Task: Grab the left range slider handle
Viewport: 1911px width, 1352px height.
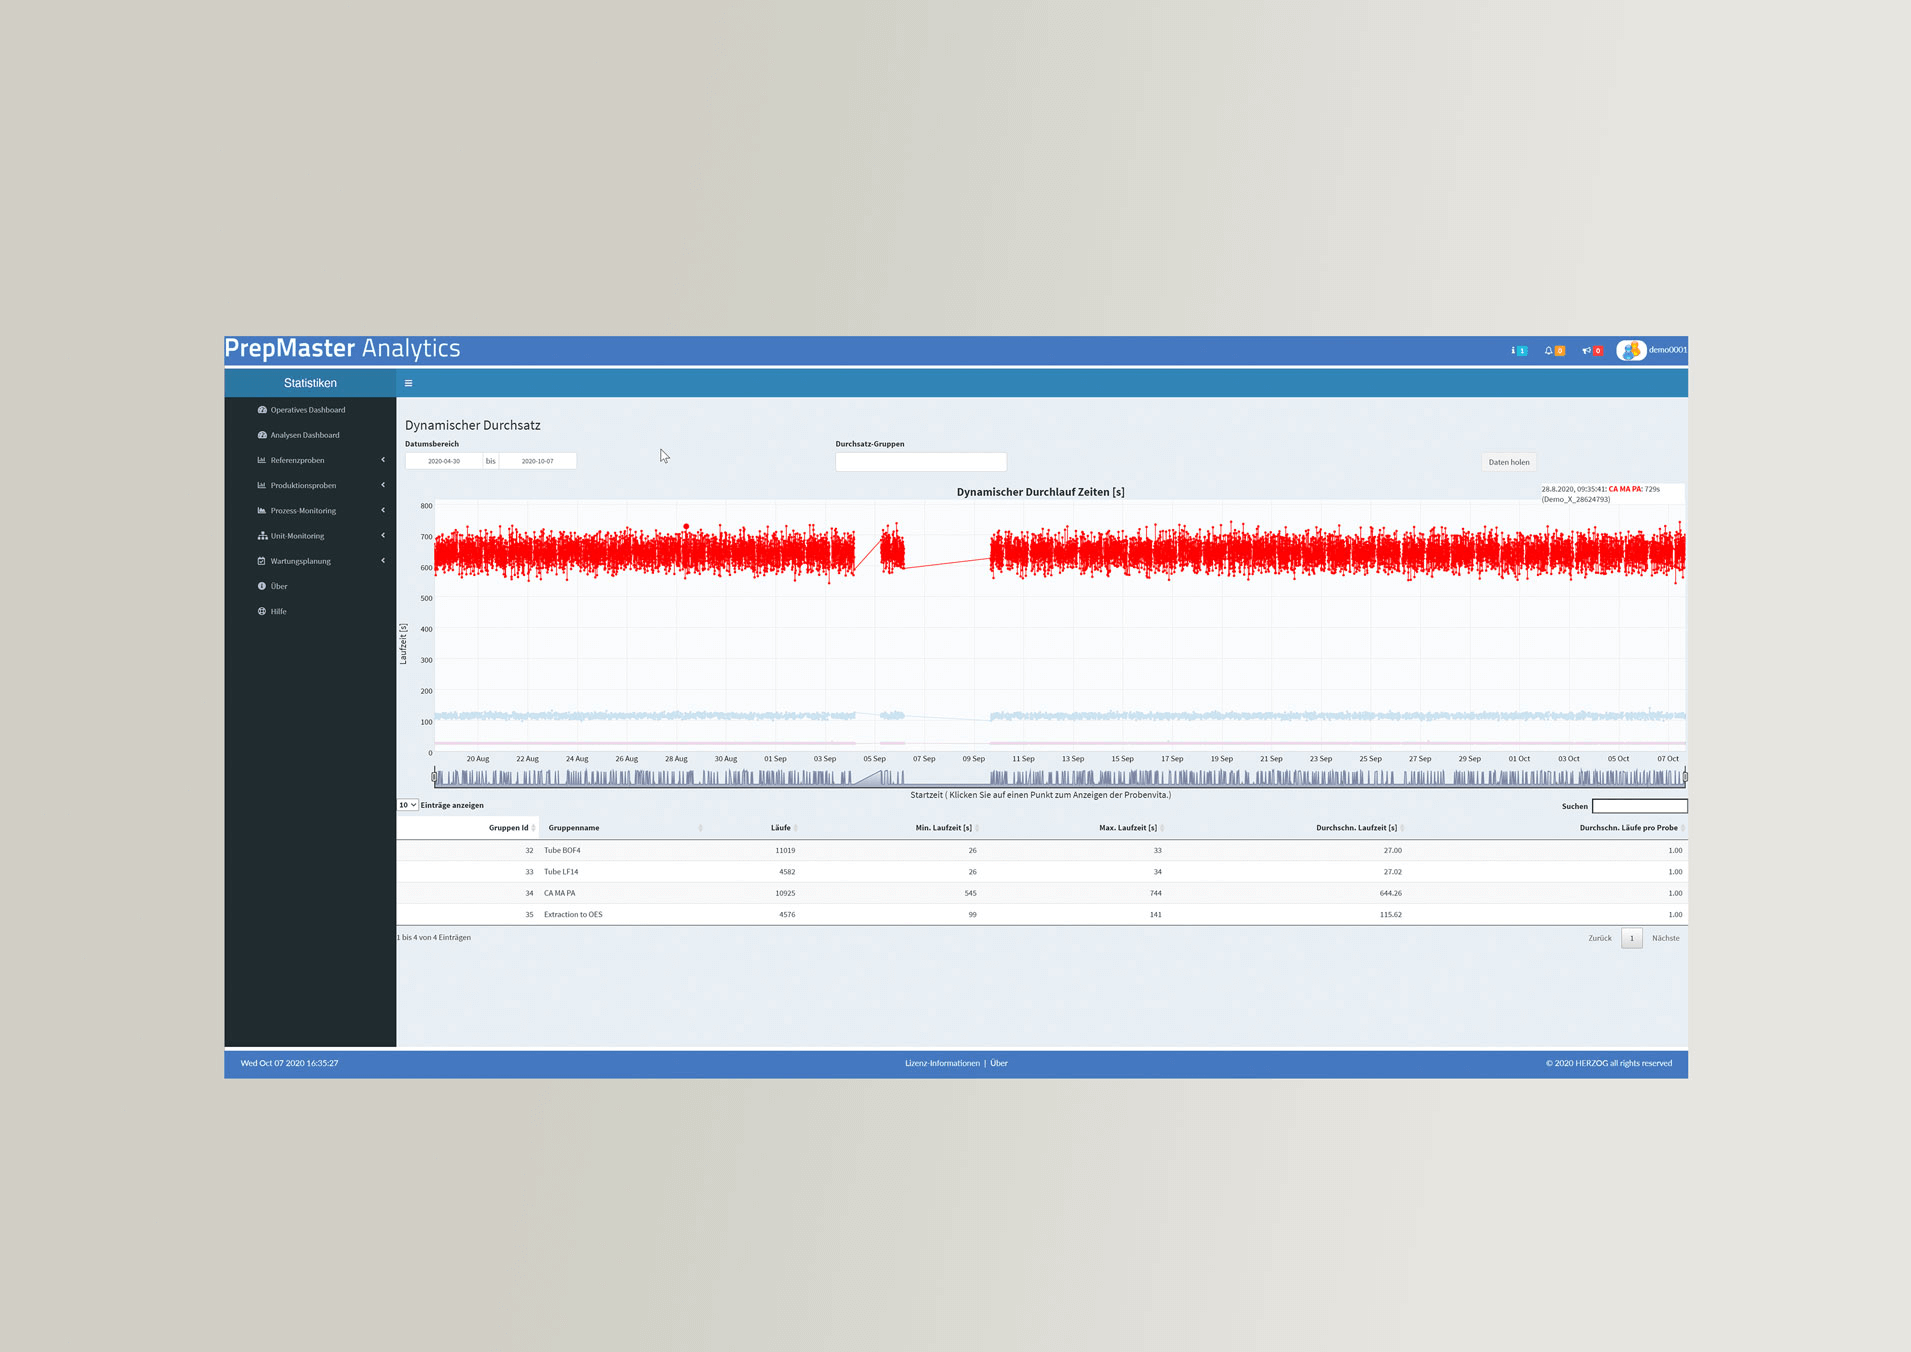Action: 434,777
